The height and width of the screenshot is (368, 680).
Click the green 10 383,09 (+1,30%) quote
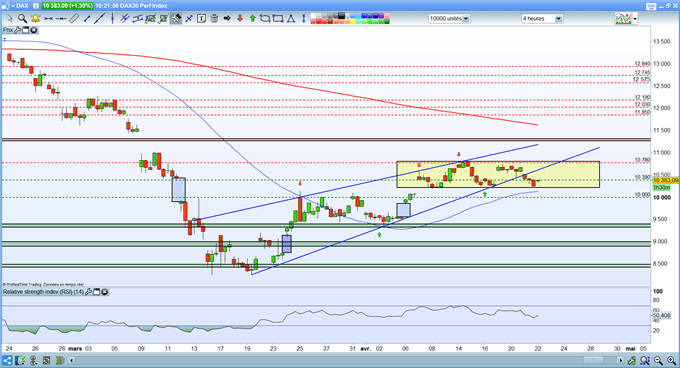pyautogui.click(x=68, y=6)
